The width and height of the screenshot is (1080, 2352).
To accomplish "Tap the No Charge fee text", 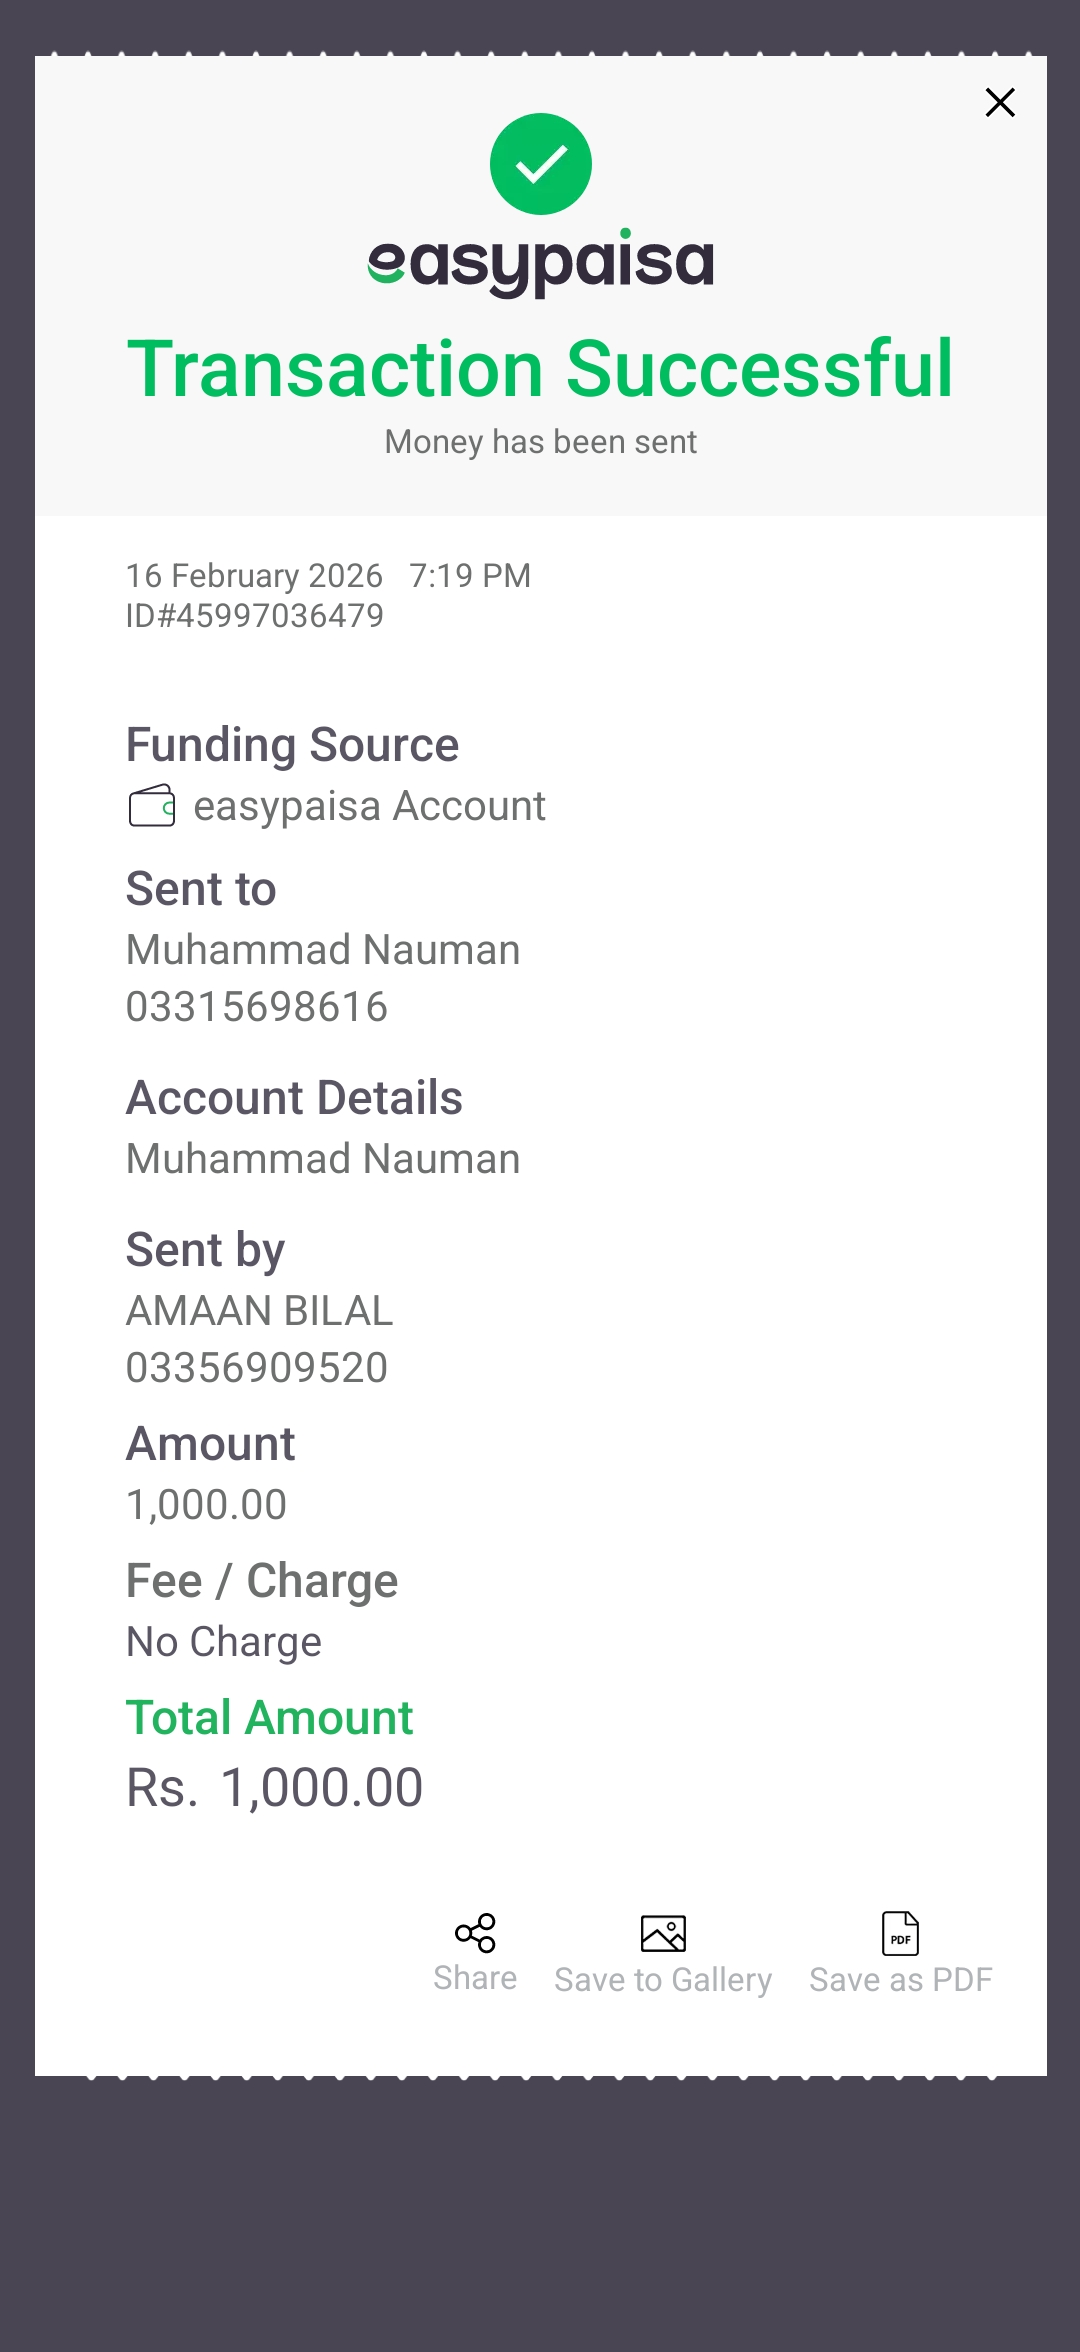I will [224, 1642].
